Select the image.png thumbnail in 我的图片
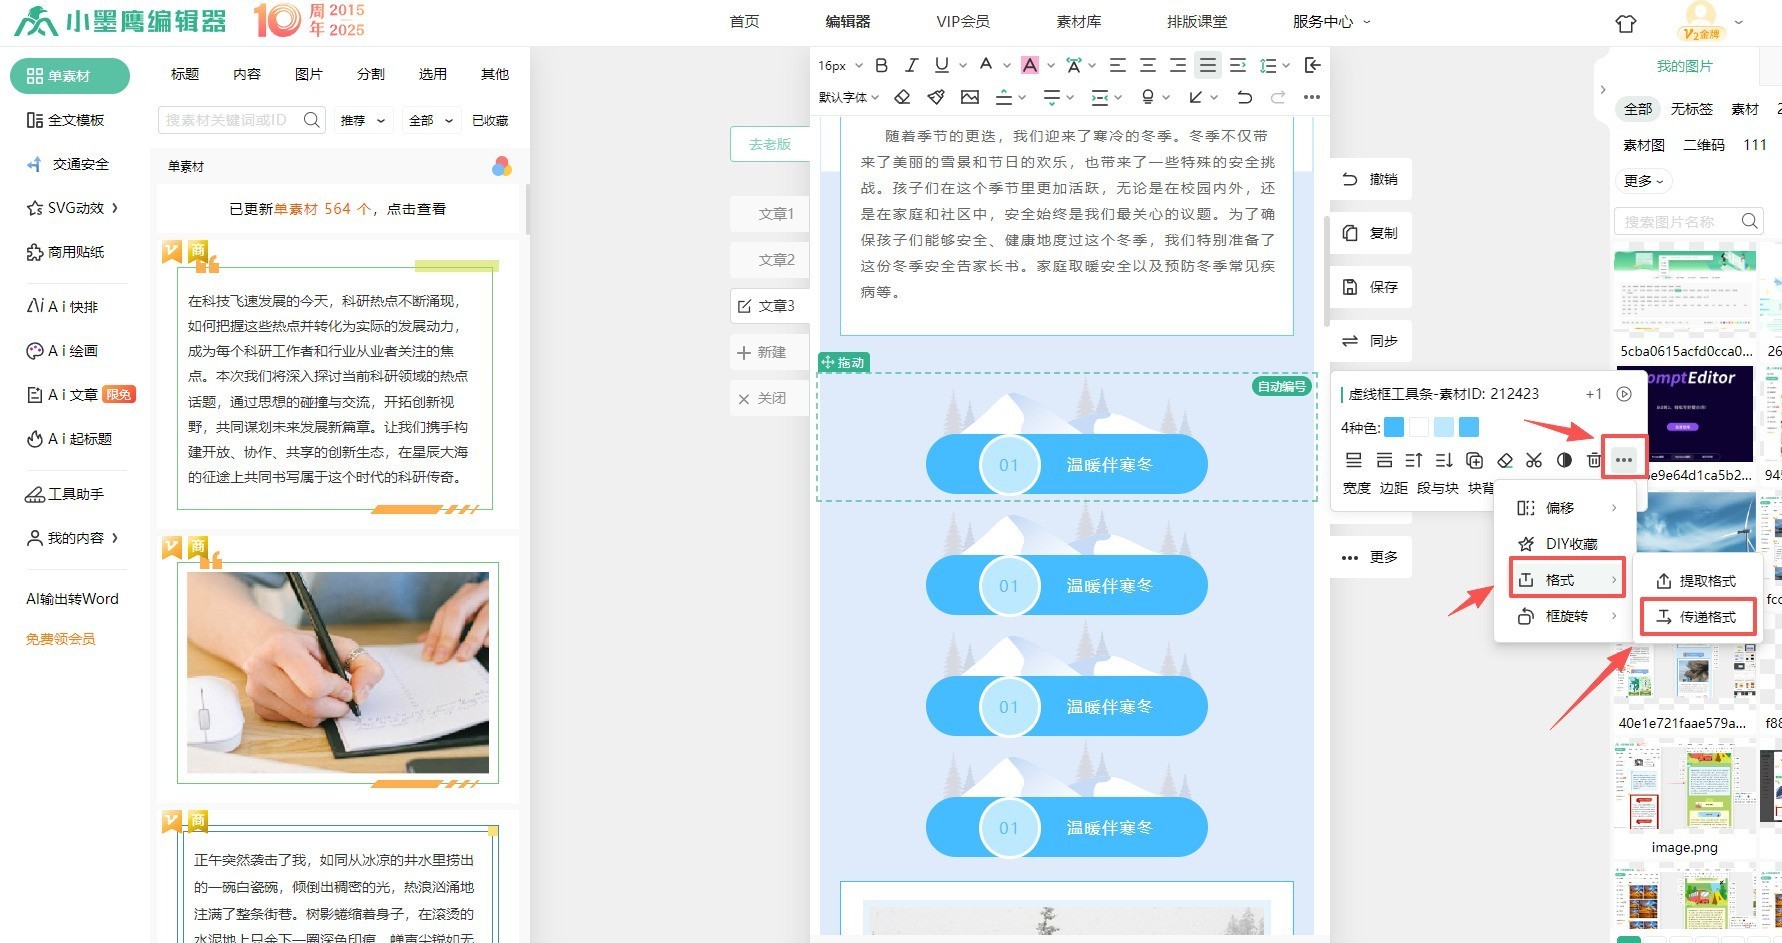The width and height of the screenshot is (1782, 943). pyautogui.click(x=1684, y=788)
